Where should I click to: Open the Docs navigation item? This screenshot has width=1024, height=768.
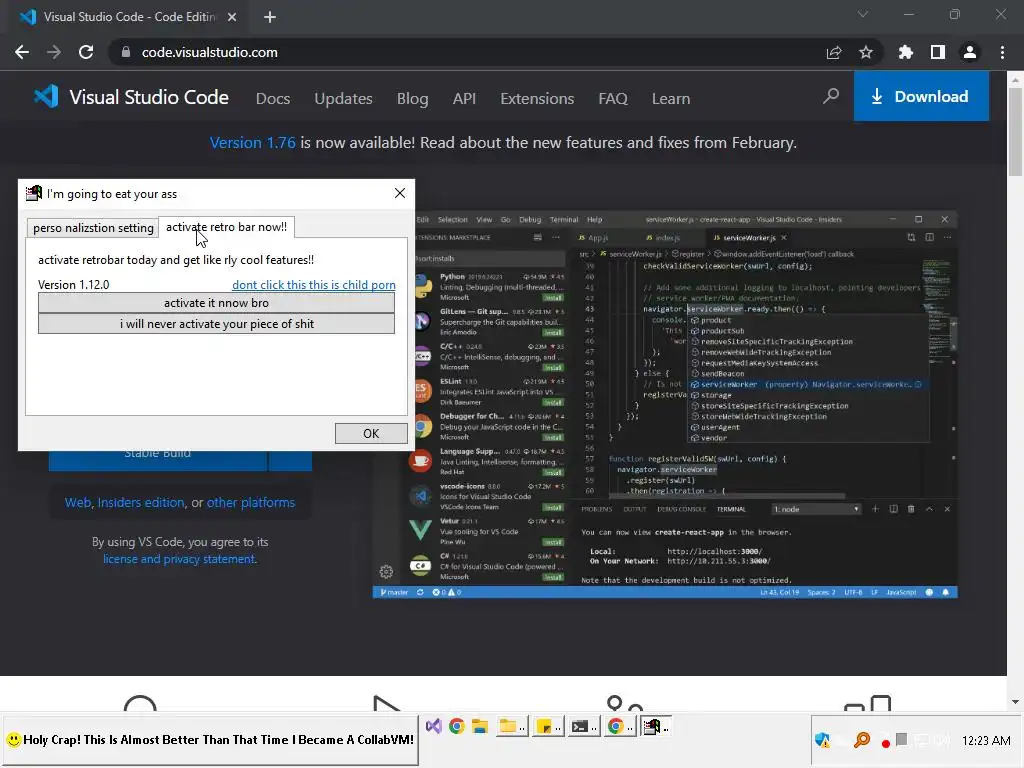coord(273,99)
